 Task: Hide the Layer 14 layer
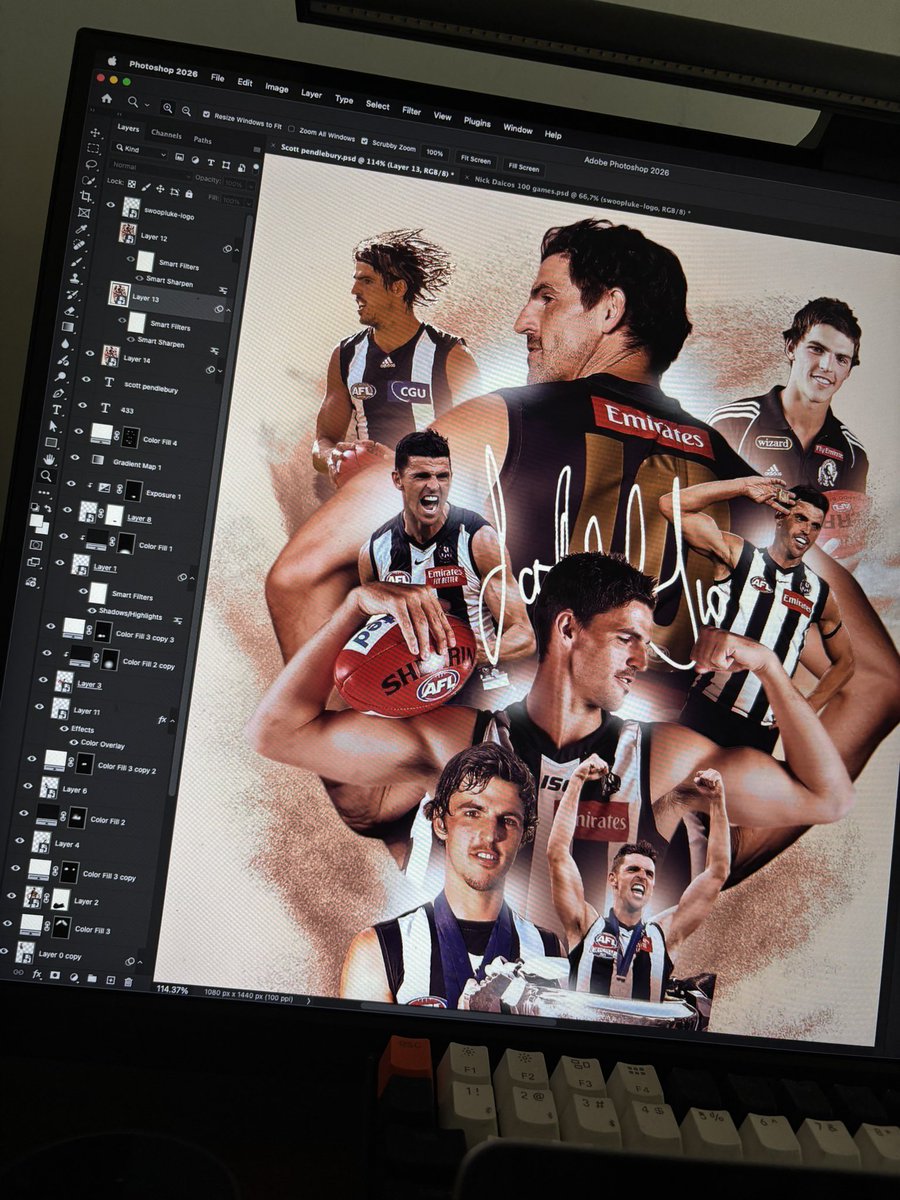(90, 353)
